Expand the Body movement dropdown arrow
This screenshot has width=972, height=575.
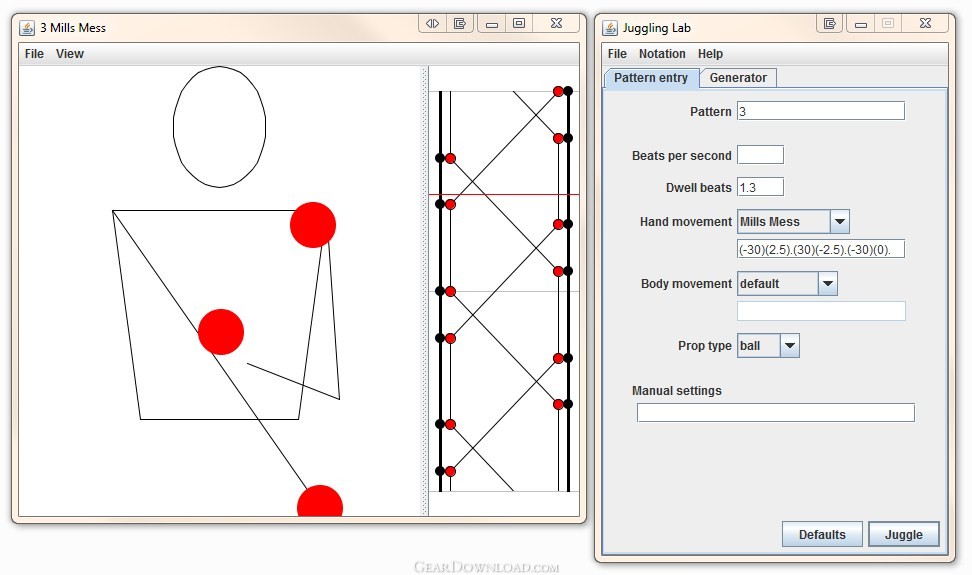coord(828,284)
